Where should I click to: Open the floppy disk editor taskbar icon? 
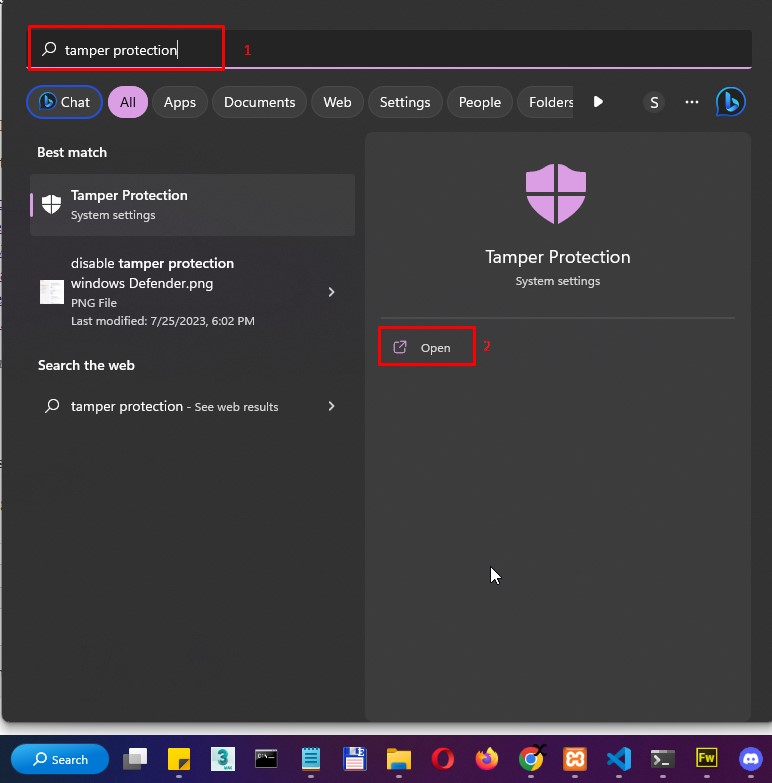click(x=355, y=759)
